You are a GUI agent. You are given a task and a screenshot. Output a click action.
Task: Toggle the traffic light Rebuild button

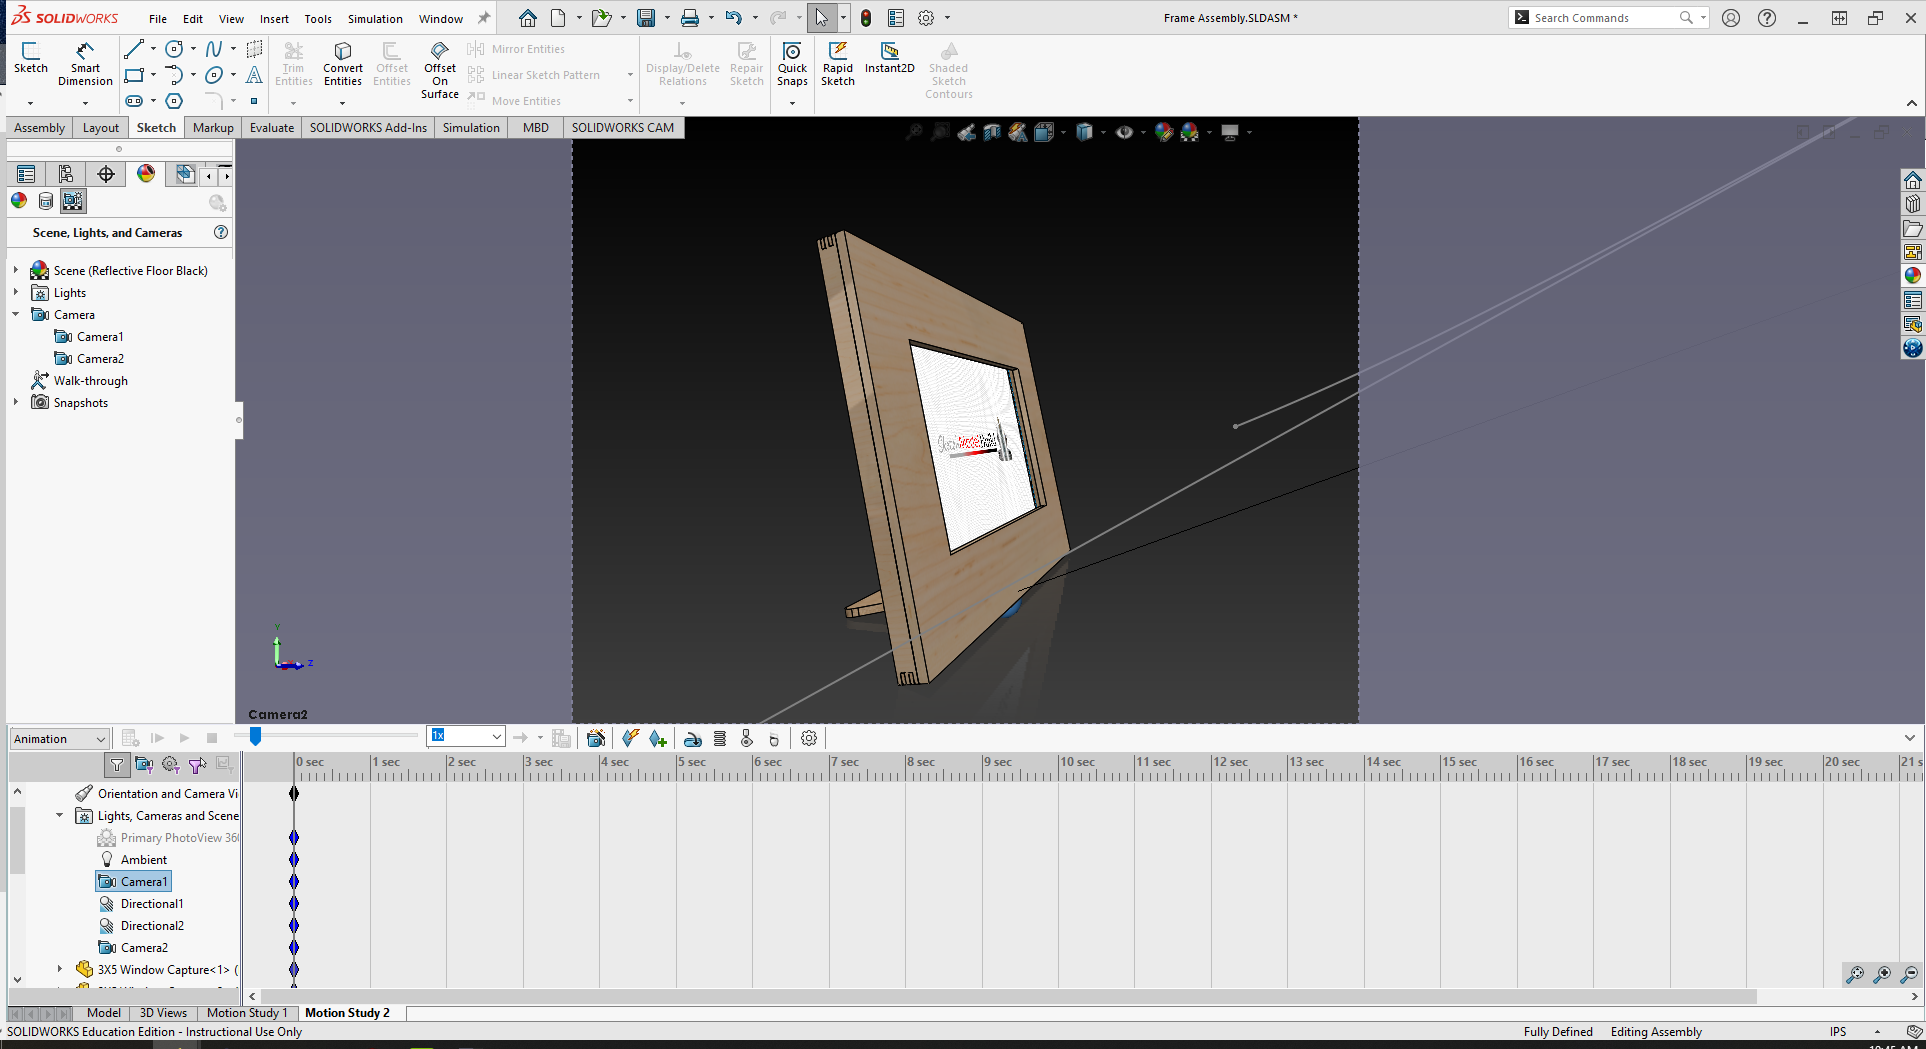coord(866,18)
